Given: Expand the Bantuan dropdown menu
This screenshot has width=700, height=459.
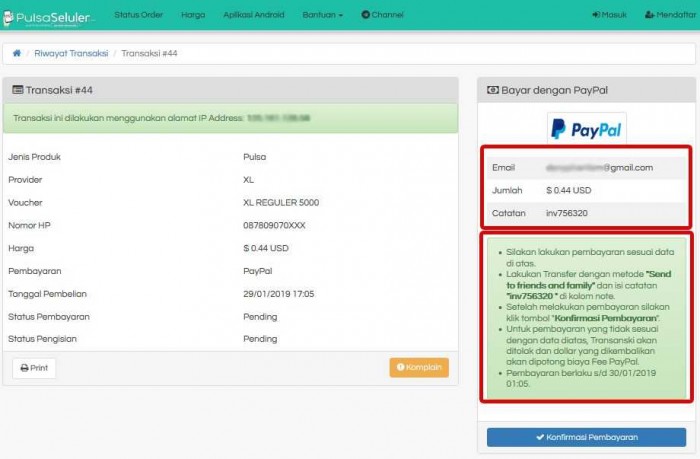Looking at the screenshot, I should click(x=322, y=15).
